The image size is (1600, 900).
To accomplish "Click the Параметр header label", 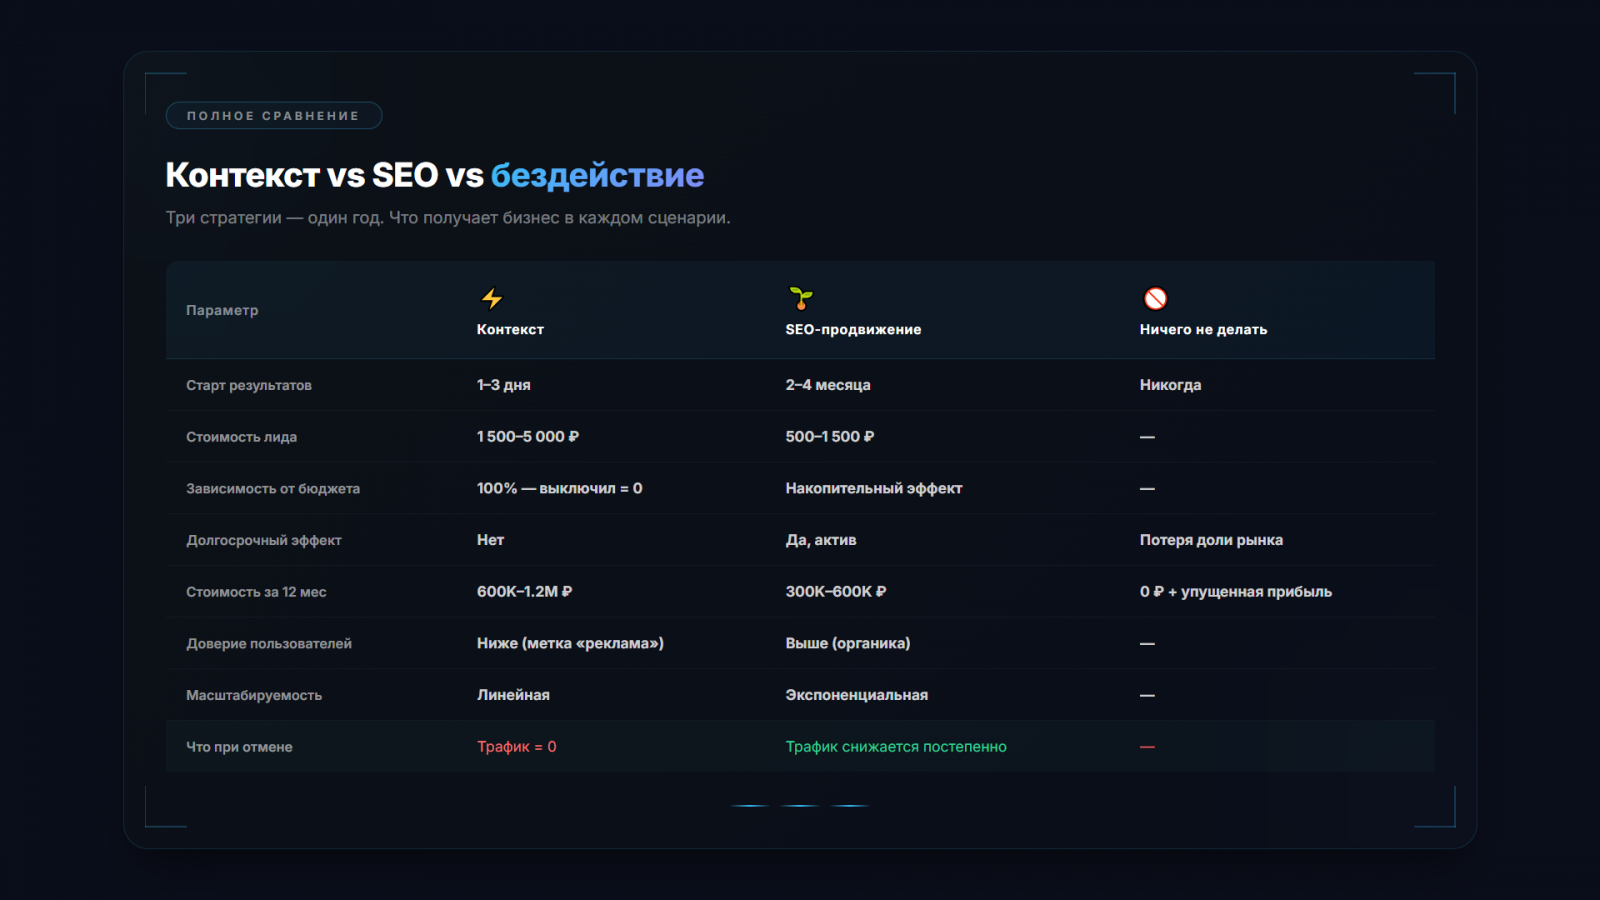I will pos(222,310).
